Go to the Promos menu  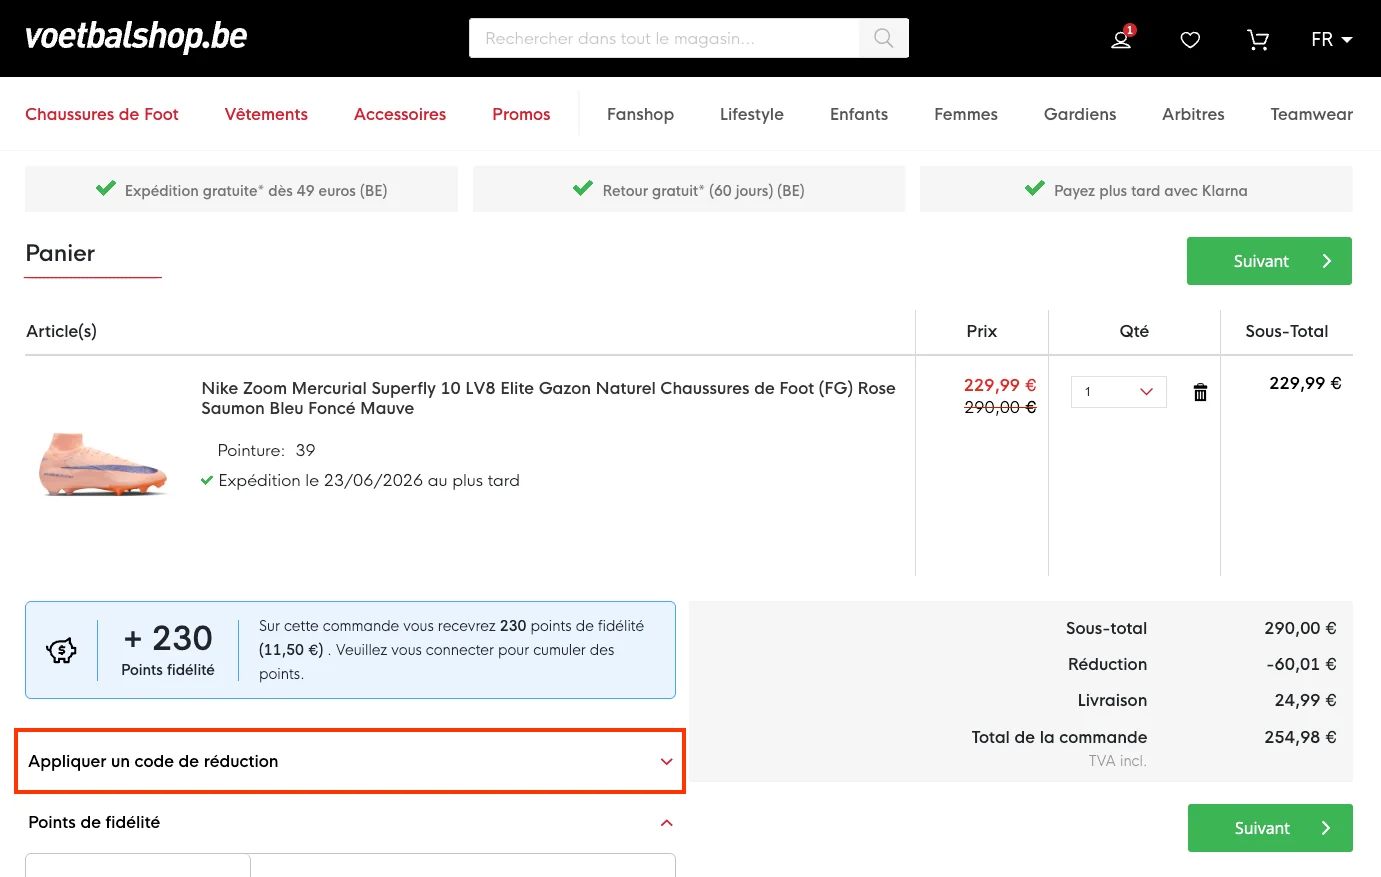click(521, 114)
